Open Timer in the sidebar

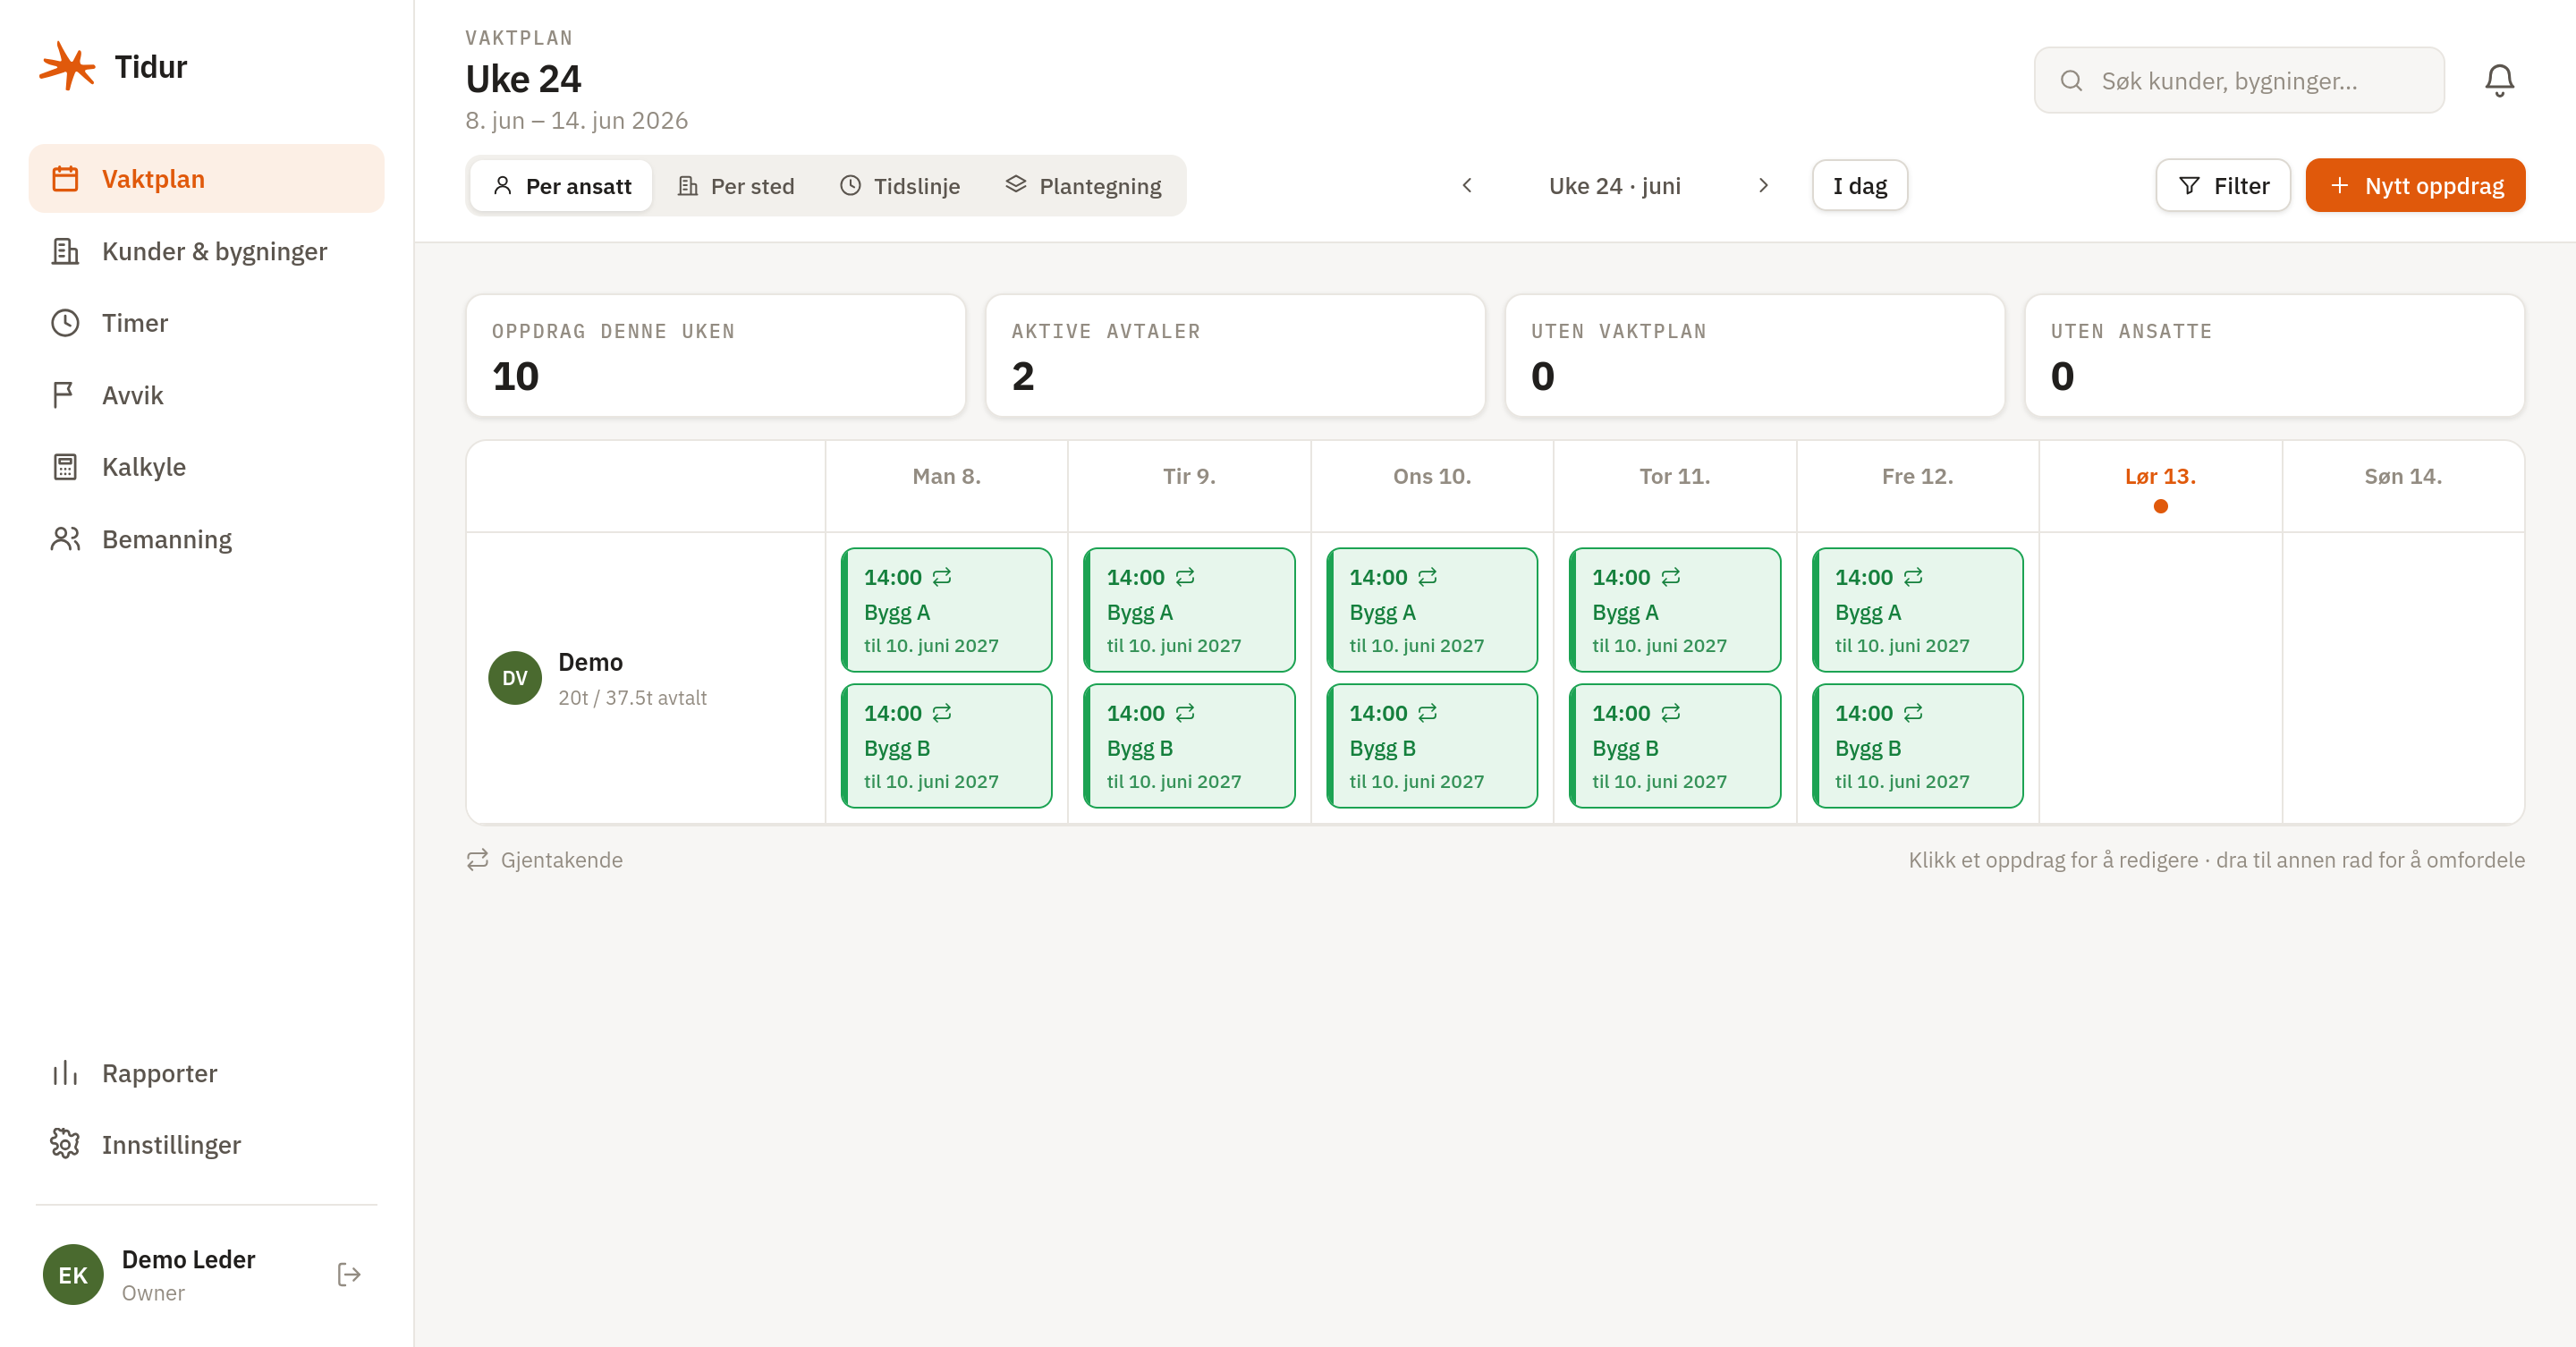tap(206, 323)
